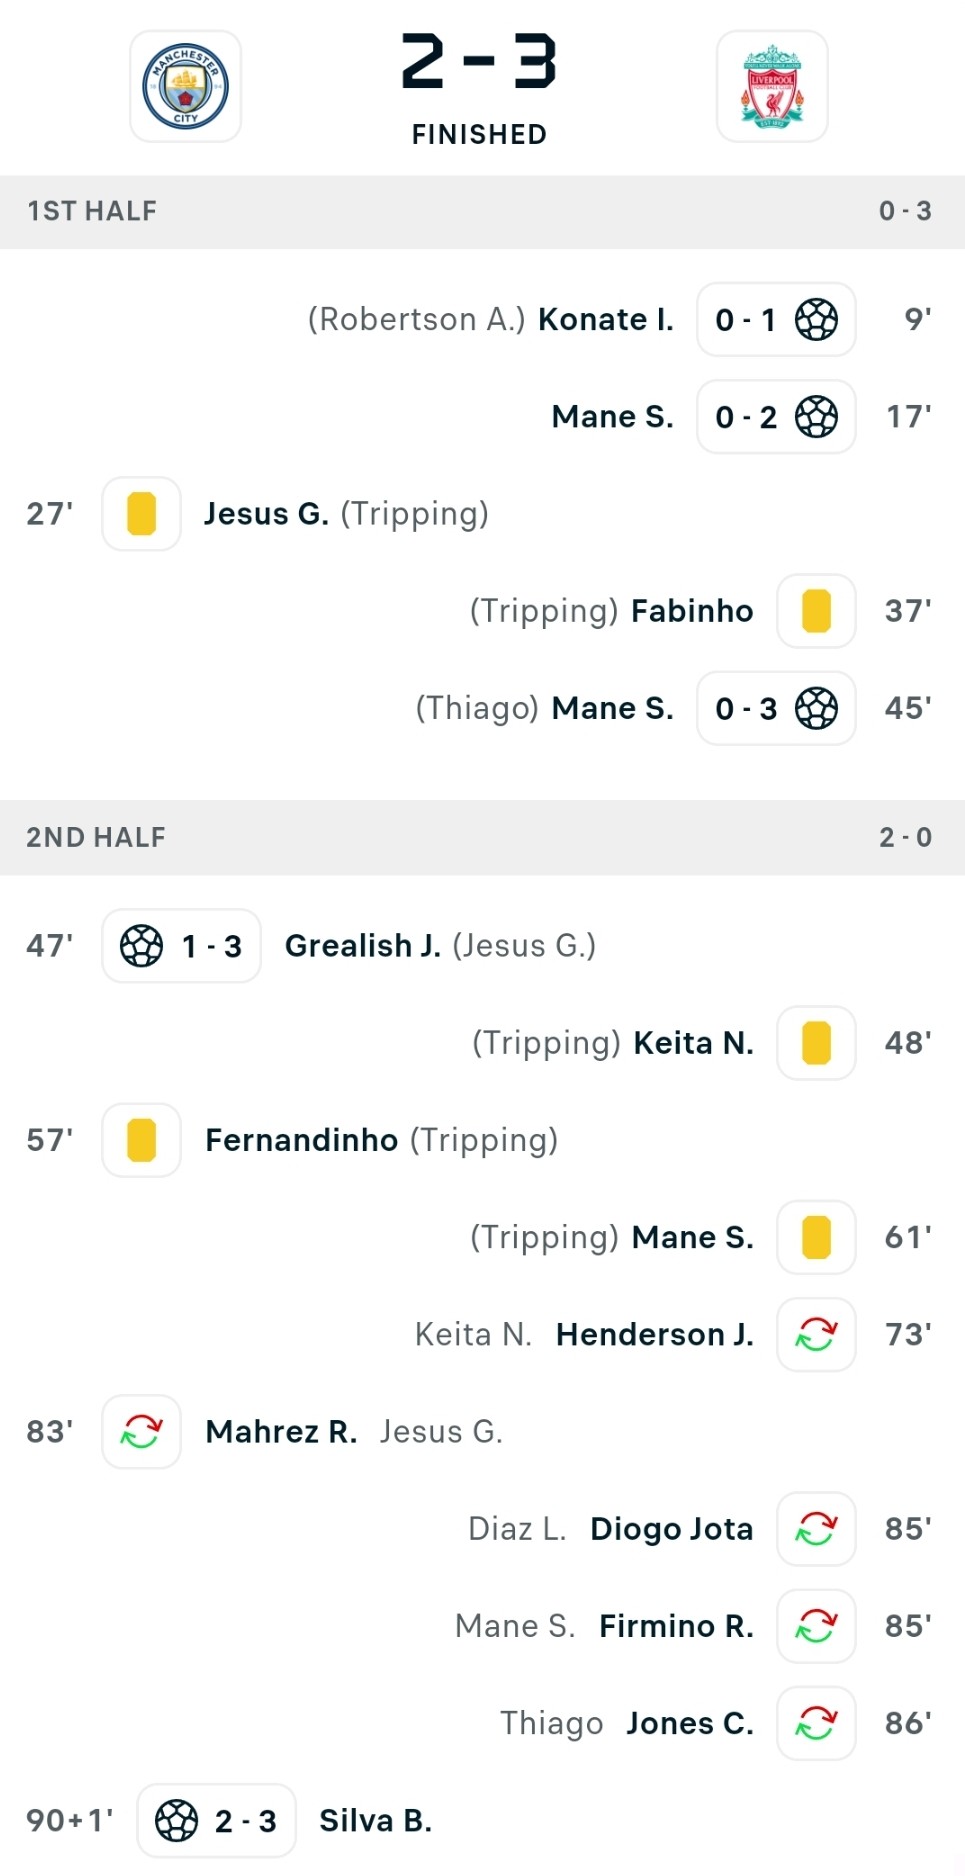Viewport: 965px width, 1876px height.
Task: Select the 2ND HALF section header
Action: click(482, 837)
